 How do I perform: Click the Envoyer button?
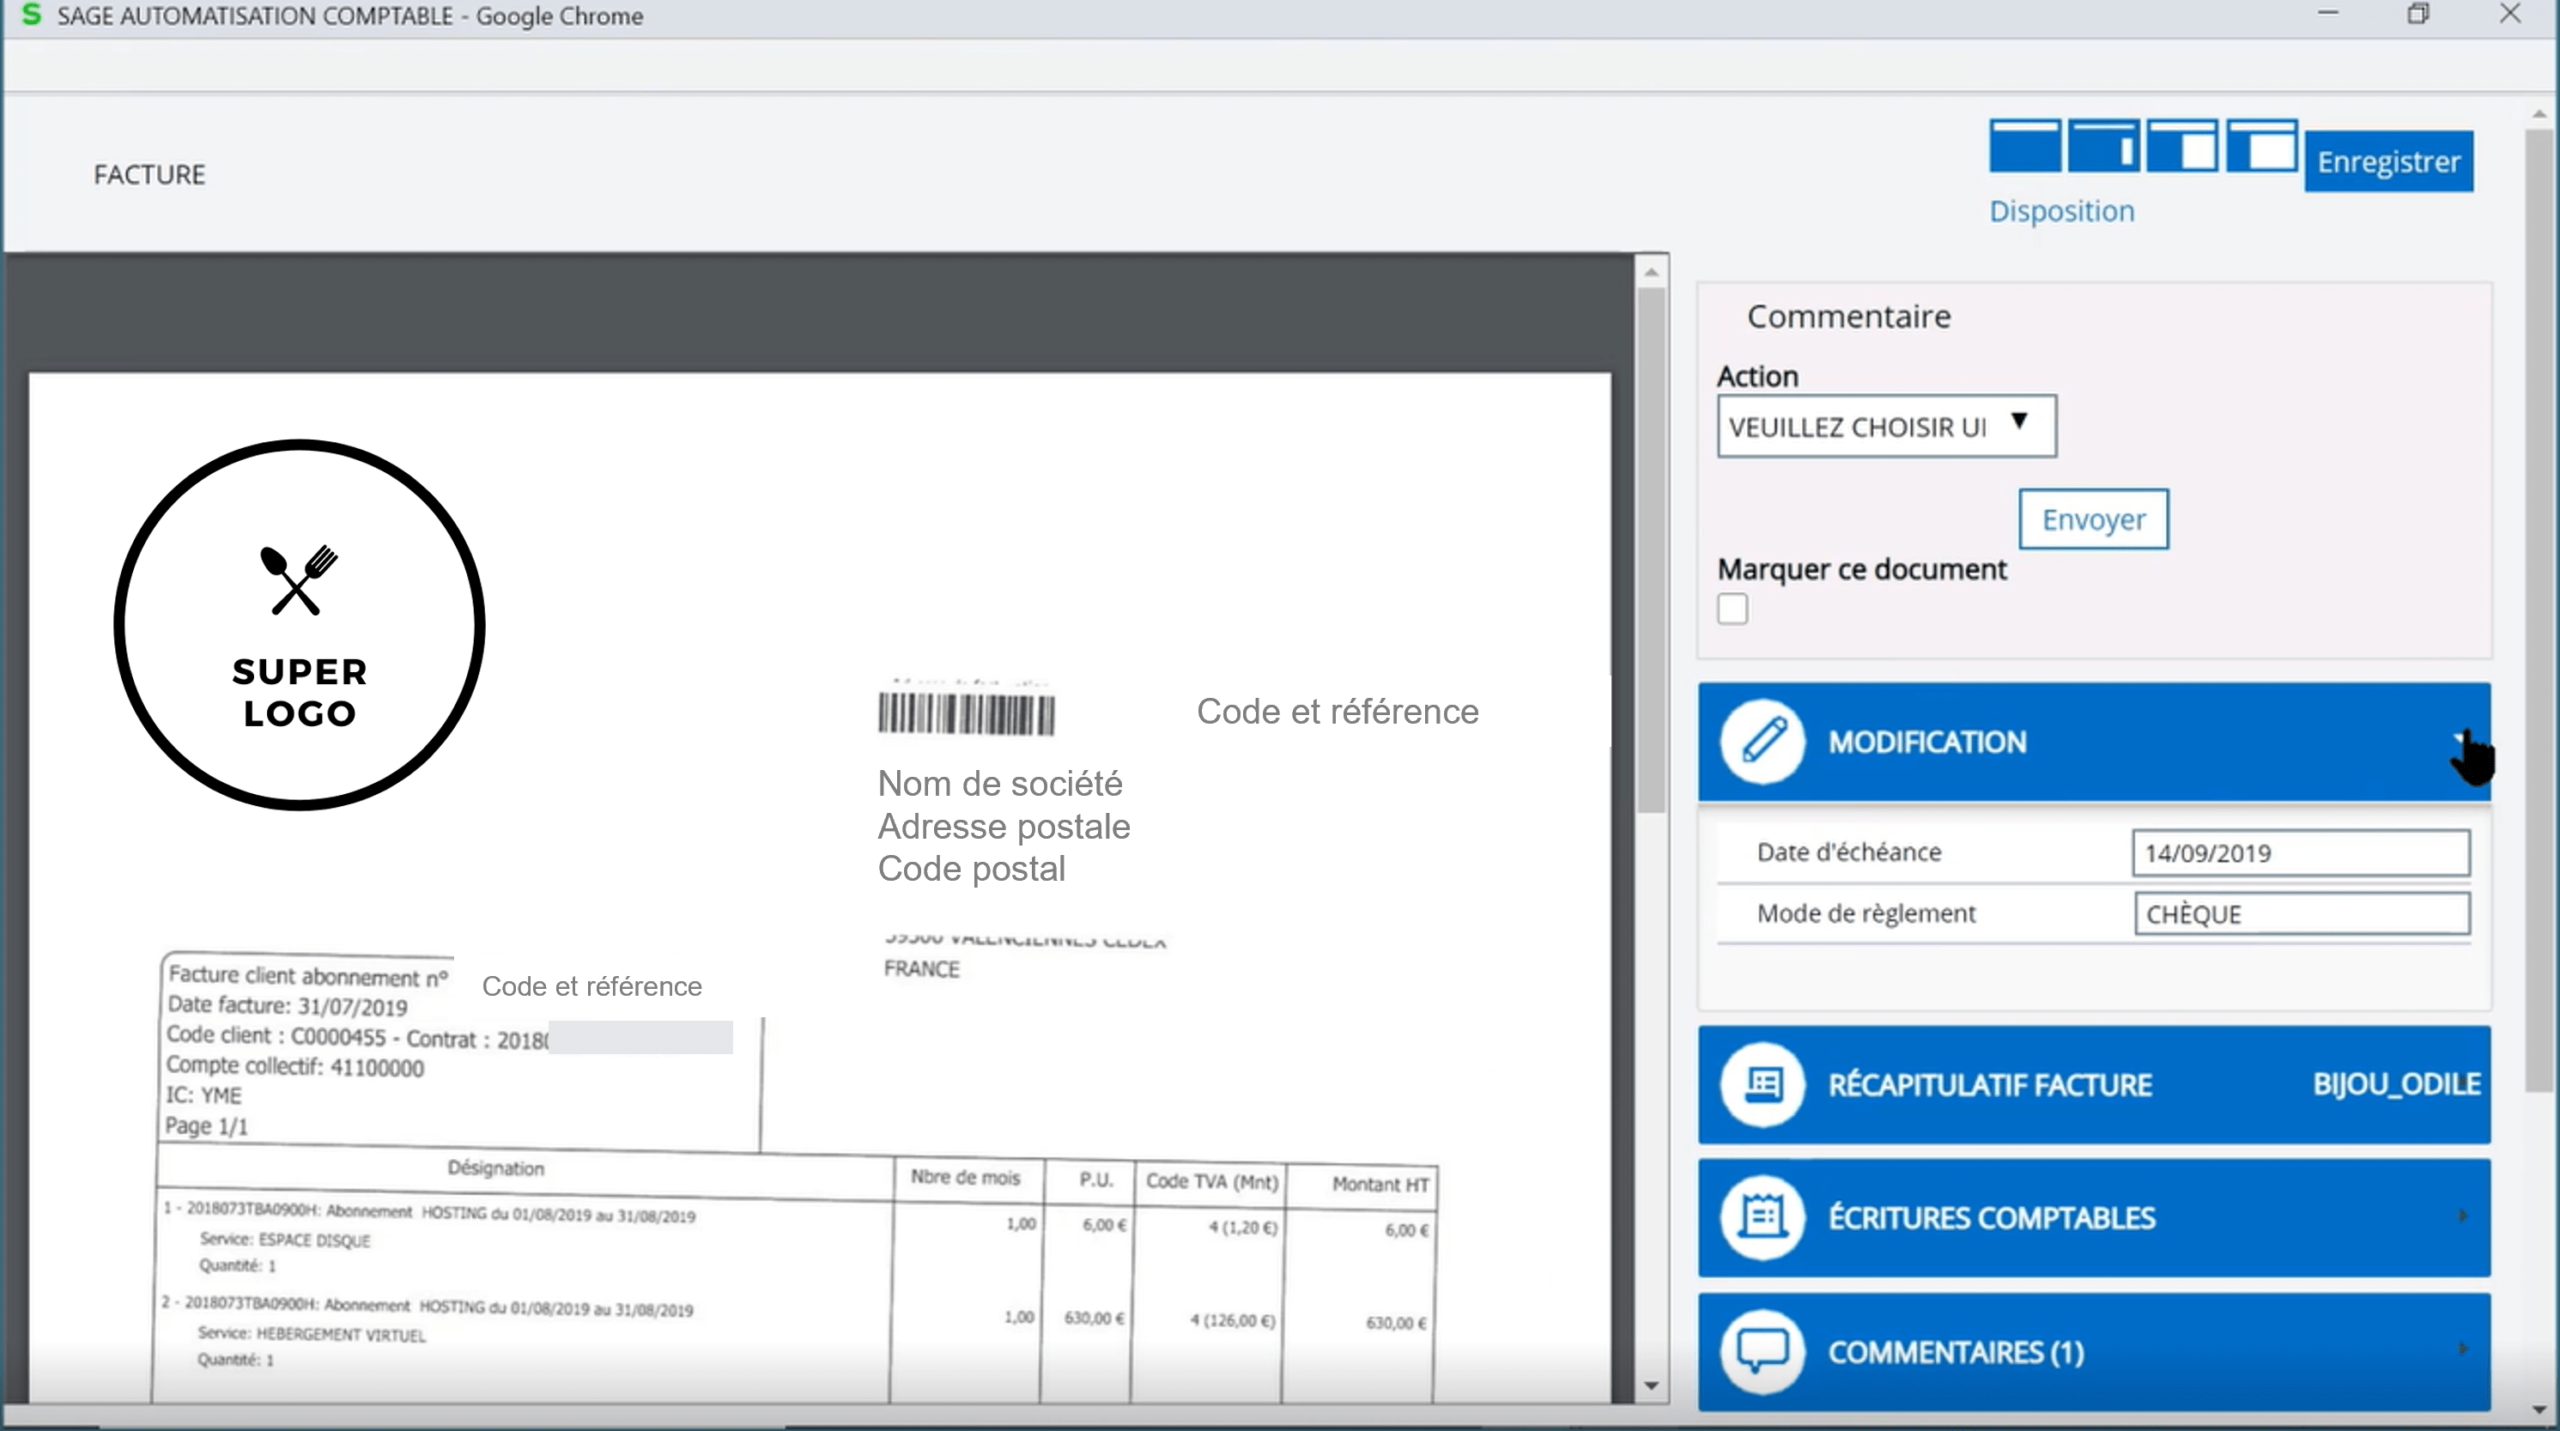[2093, 519]
